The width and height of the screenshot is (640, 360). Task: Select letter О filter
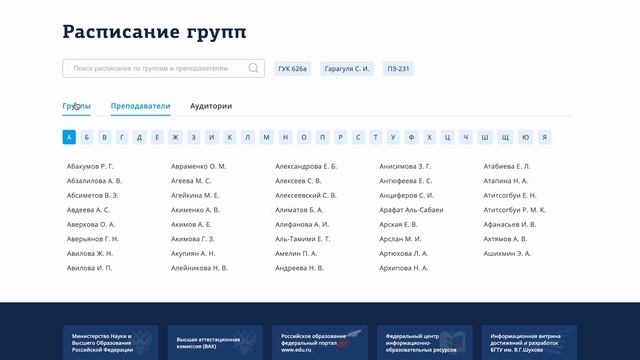click(x=304, y=137)
